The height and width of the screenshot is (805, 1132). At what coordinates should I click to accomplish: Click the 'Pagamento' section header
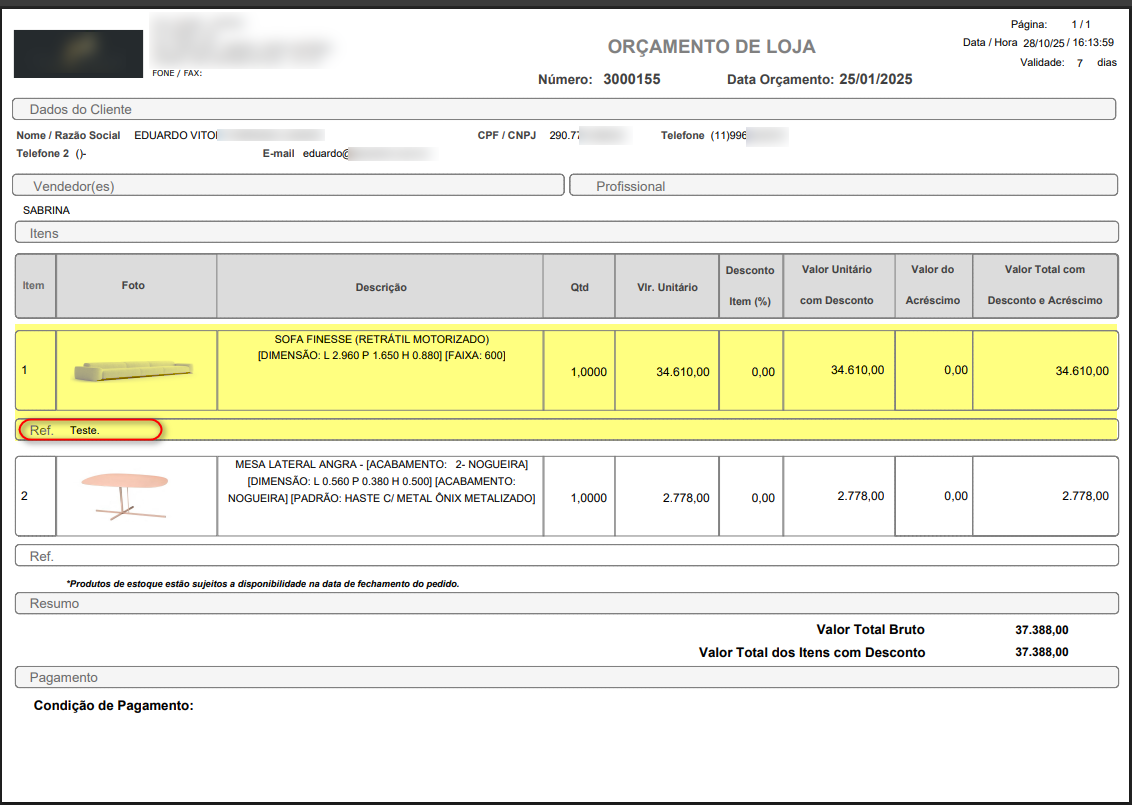[x=566, y=677]
